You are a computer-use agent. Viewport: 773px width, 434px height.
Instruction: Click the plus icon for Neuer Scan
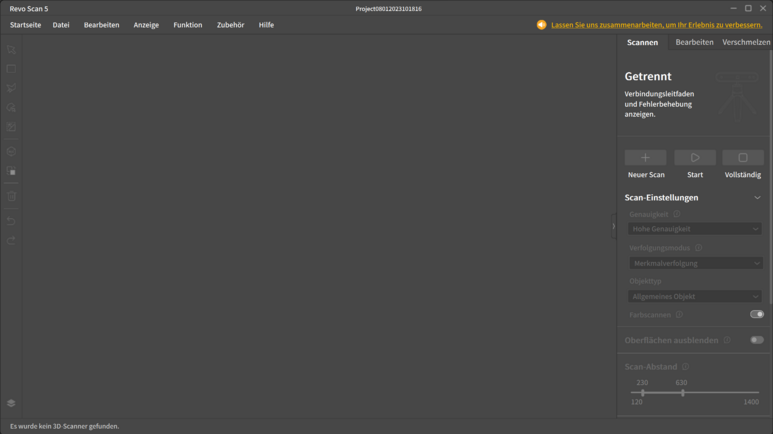coord(645,158)
